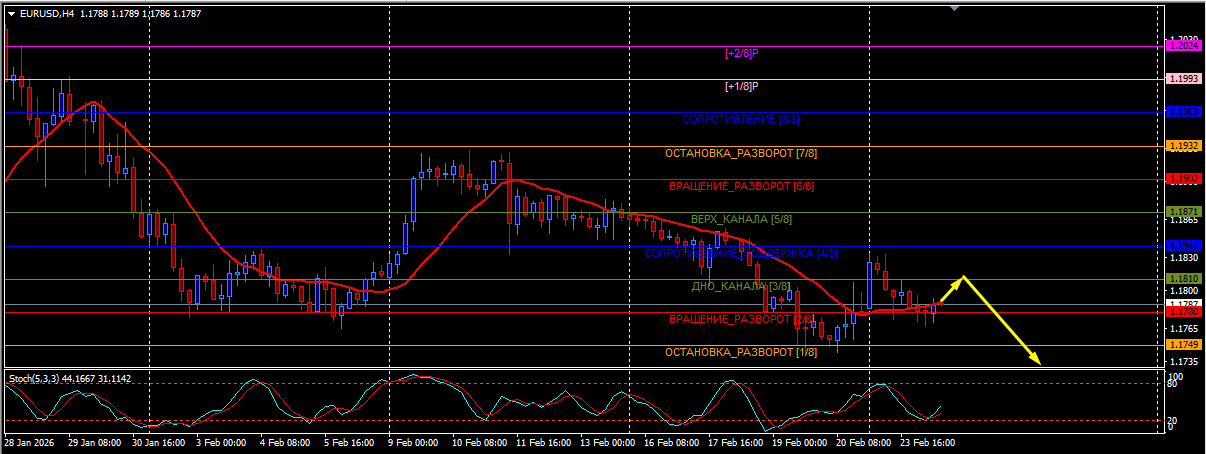Select the [+2/8]P level label
The image size is (1206, 454).
742,52
